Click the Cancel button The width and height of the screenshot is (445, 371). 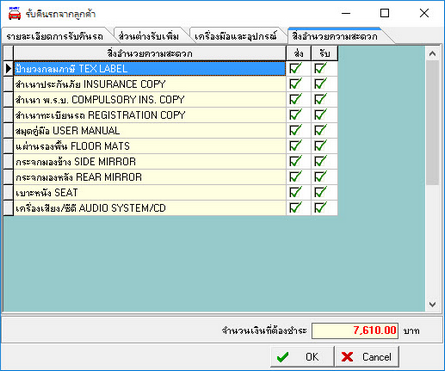tap(367, 357)
